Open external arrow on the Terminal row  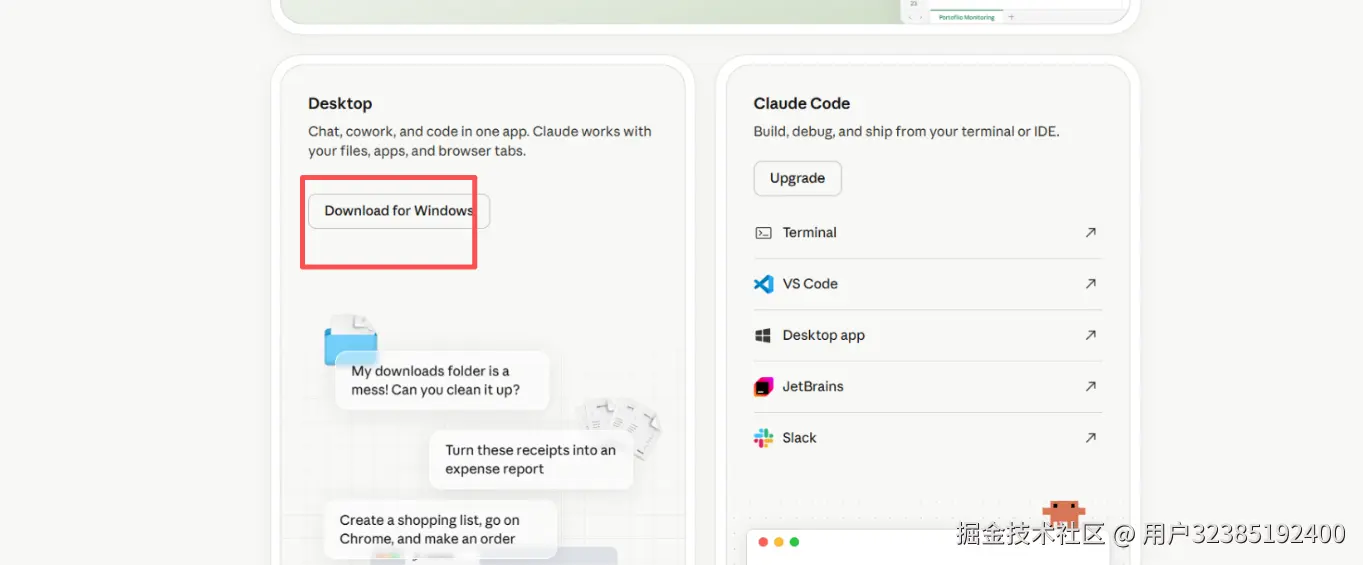1090,232
